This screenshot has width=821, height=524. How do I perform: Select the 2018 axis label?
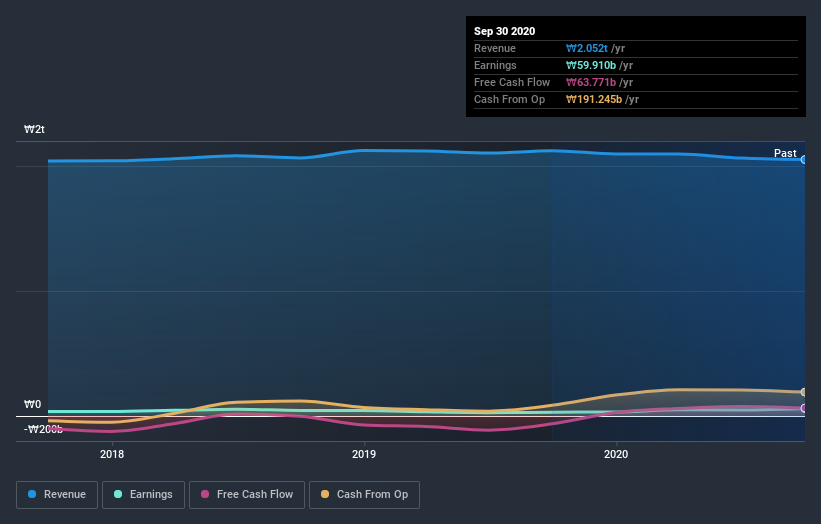112,454
